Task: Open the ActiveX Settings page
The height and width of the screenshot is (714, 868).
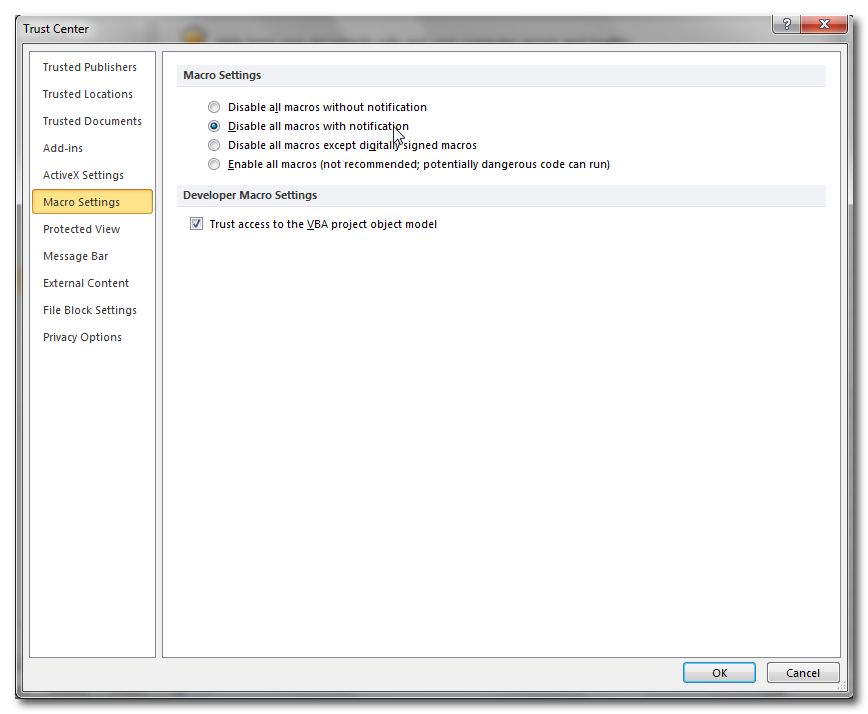Action: (x=81, y=175)
